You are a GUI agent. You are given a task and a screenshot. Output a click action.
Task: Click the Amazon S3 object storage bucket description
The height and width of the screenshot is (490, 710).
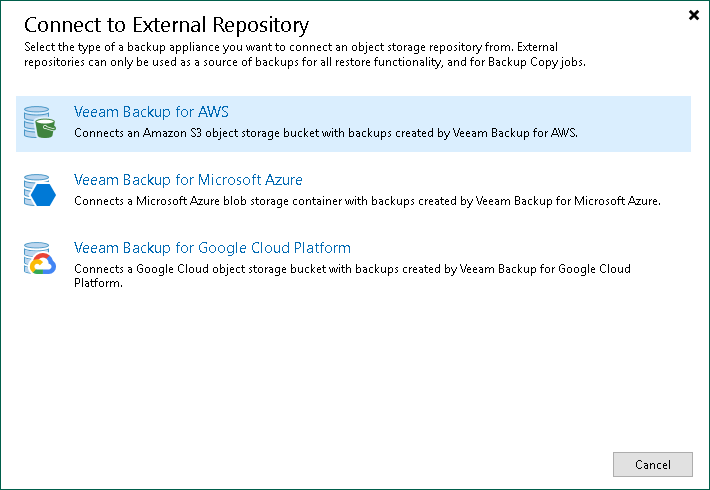(326, 132)
